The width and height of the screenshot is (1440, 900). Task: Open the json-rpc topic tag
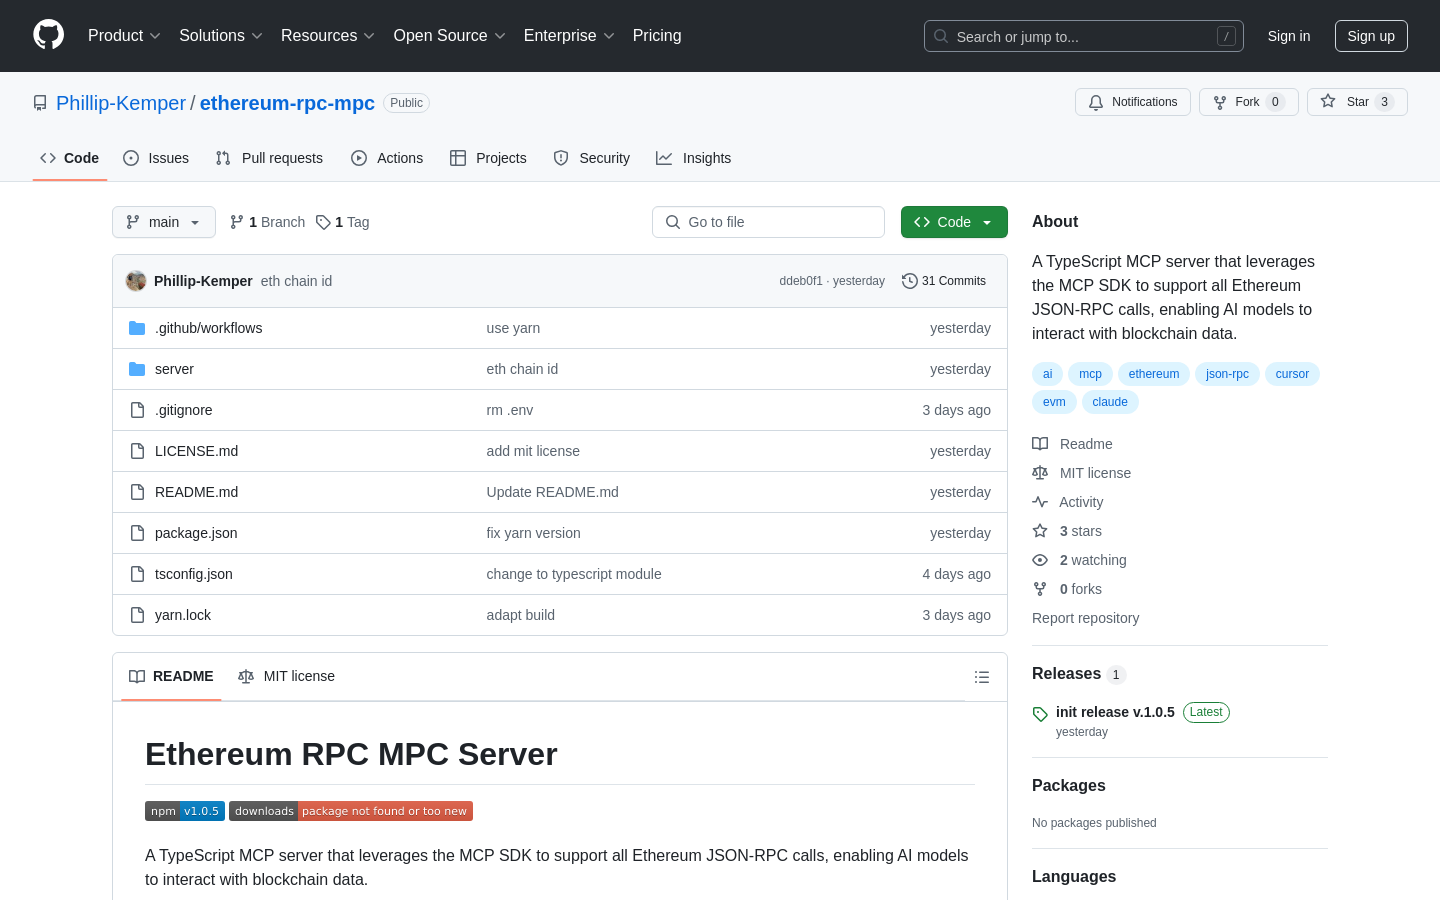pyautogui.click(x=1227, y=374)
